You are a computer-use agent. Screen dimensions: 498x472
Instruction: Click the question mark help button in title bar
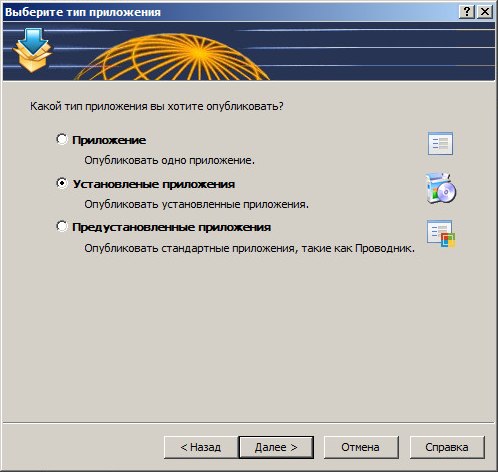[467, 12]
